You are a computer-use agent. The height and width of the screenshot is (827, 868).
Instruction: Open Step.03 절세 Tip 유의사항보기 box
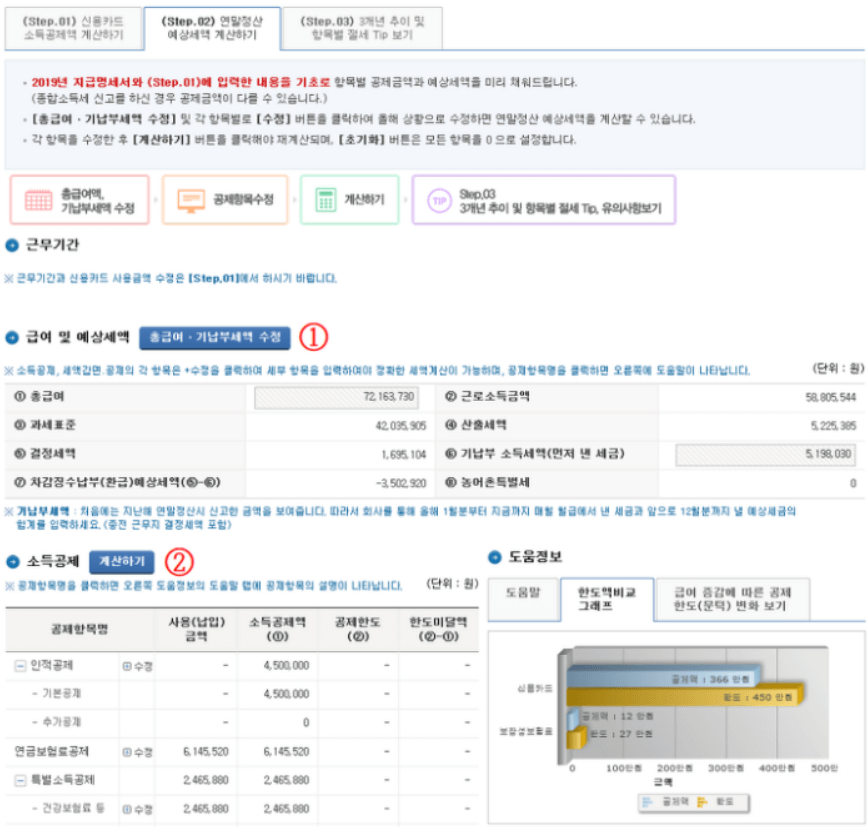tap(544, 200)
